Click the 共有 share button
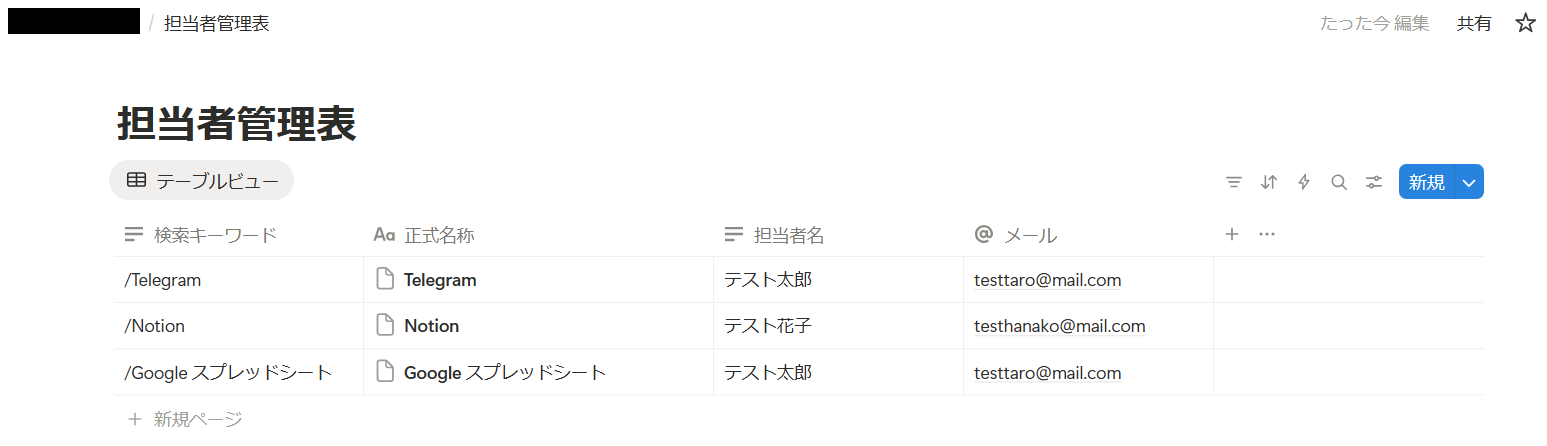Image resolution: width=1547 pixels, height=446 pixels. pyautogui.click(x=1474, y=23)
